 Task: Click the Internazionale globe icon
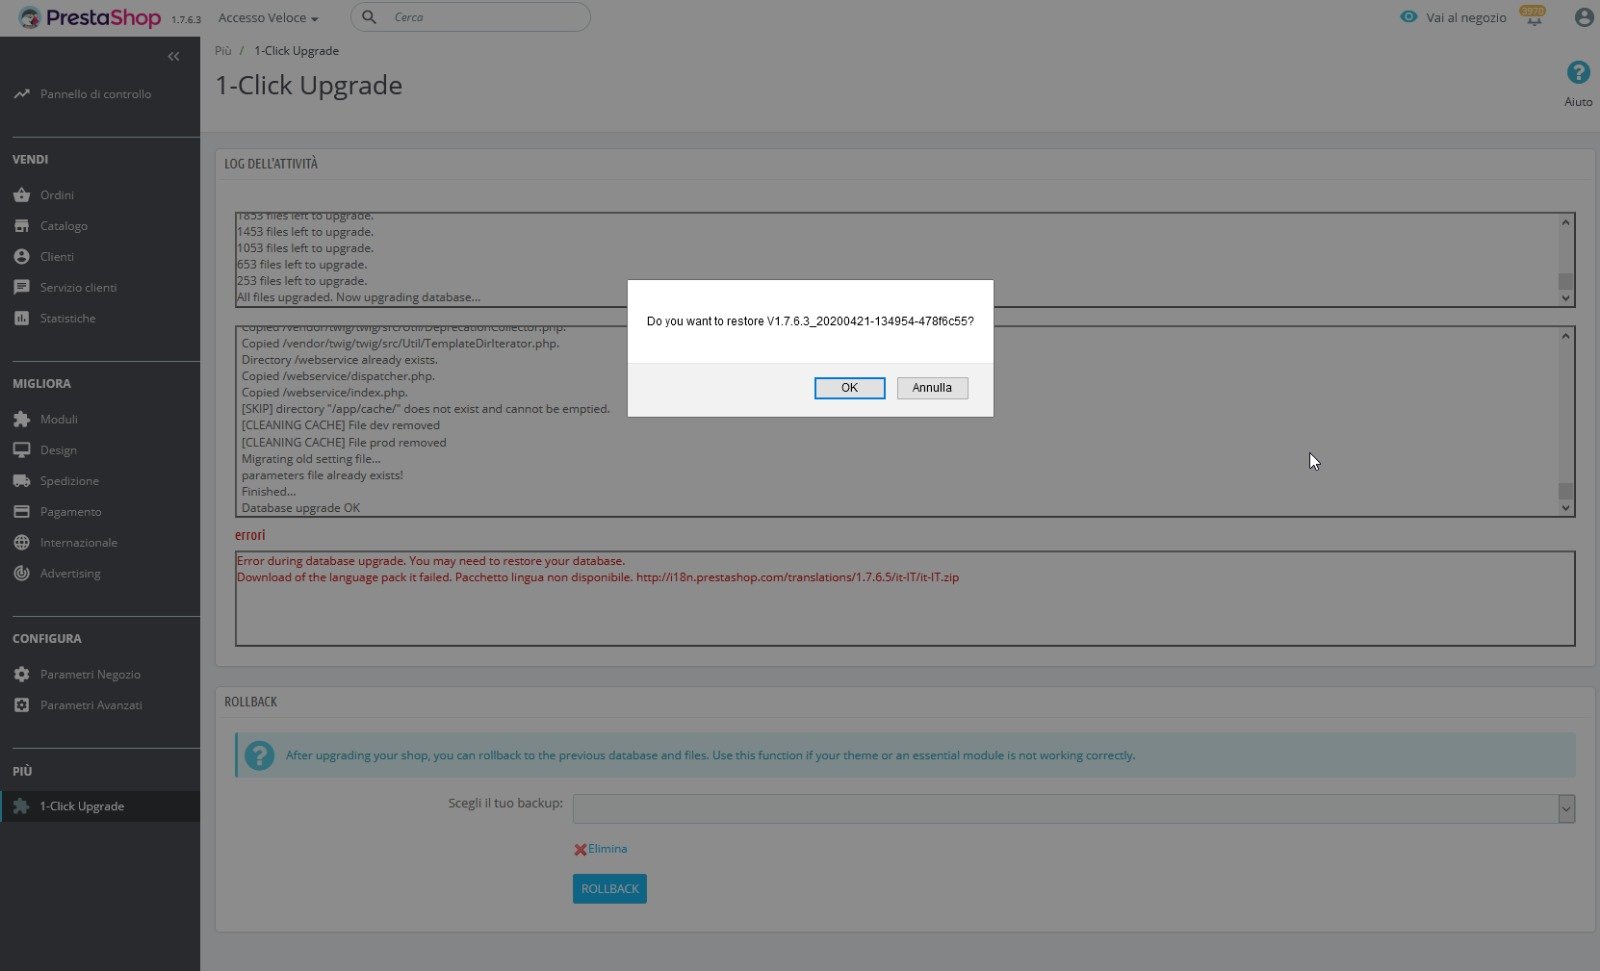pyautogui.click(x=22, y=543)
